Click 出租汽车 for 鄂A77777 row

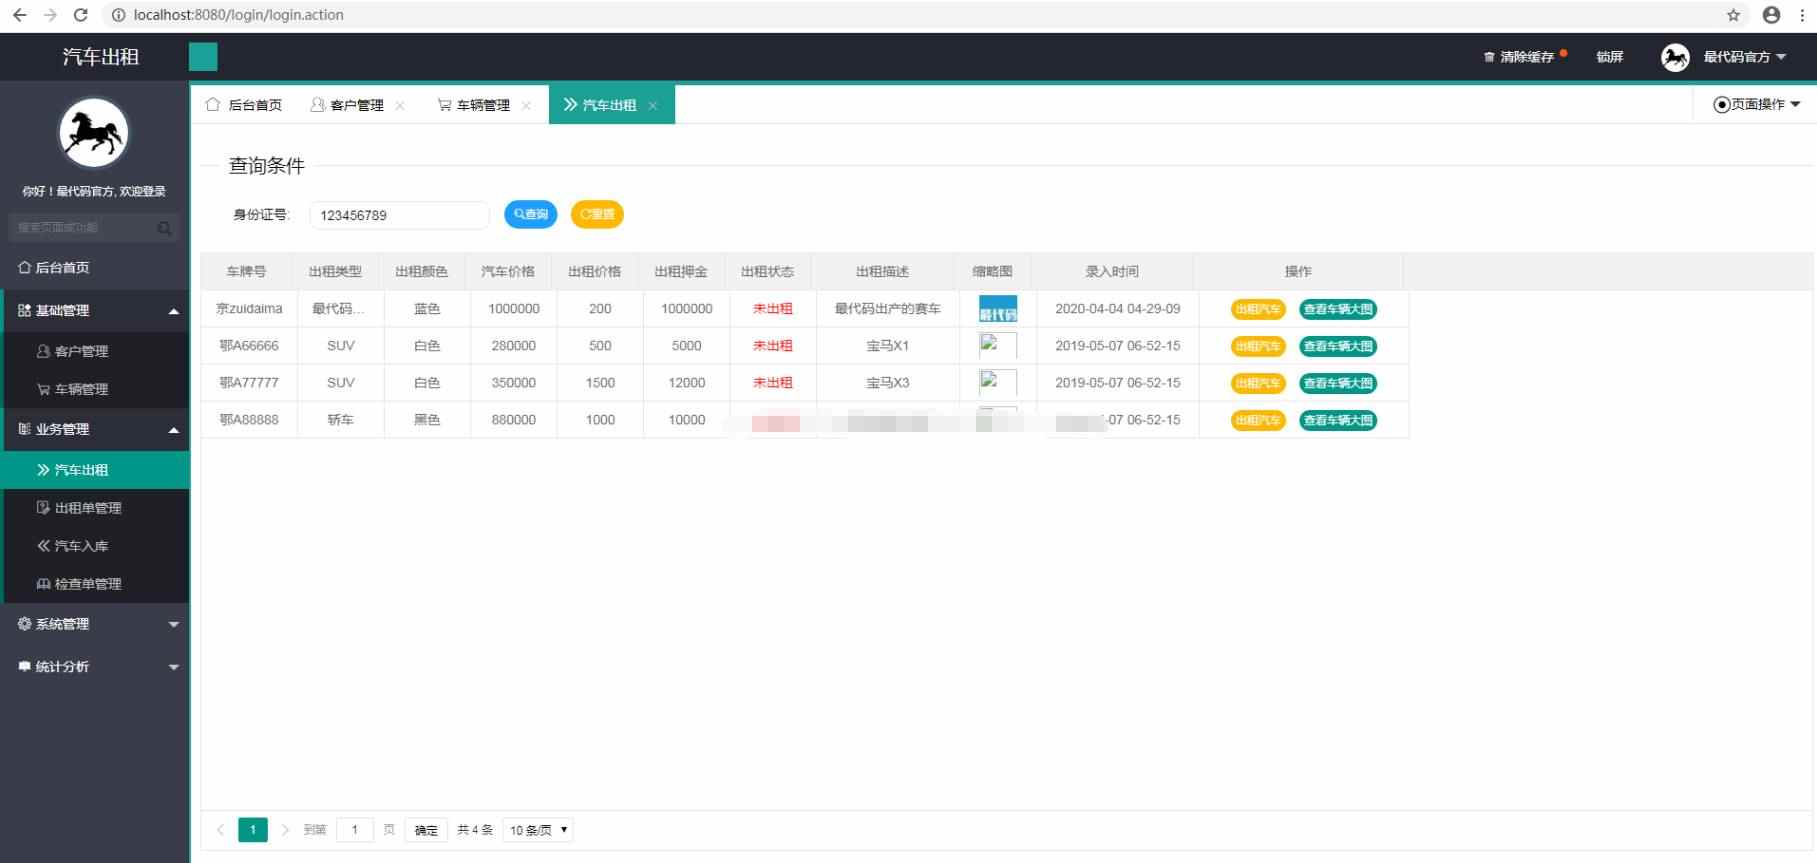(x=1258, y=383)
